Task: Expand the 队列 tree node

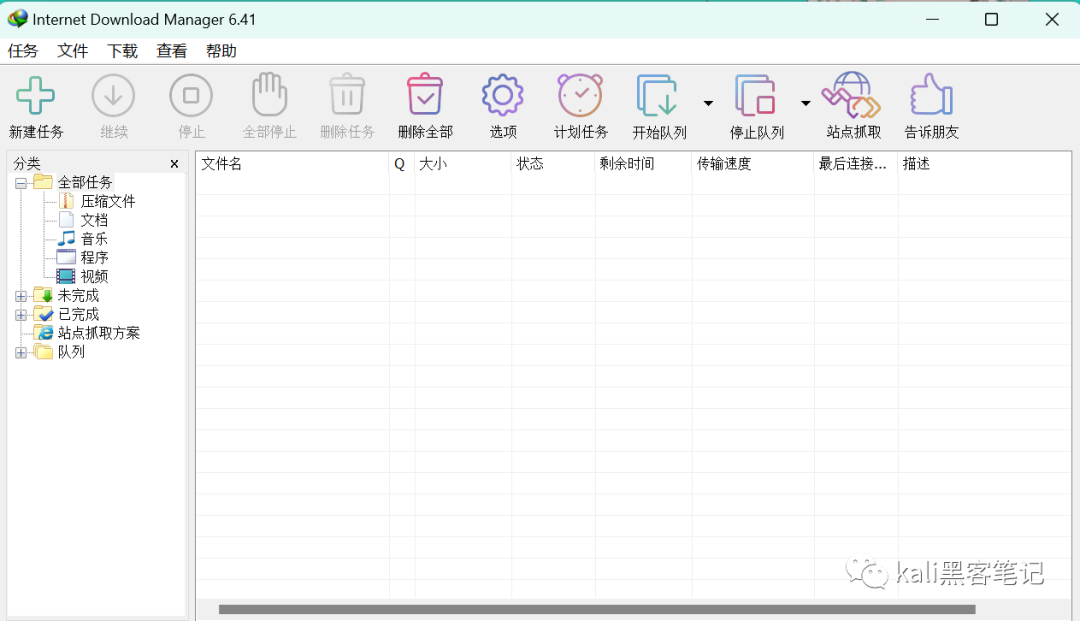Action: pos(21,352)
